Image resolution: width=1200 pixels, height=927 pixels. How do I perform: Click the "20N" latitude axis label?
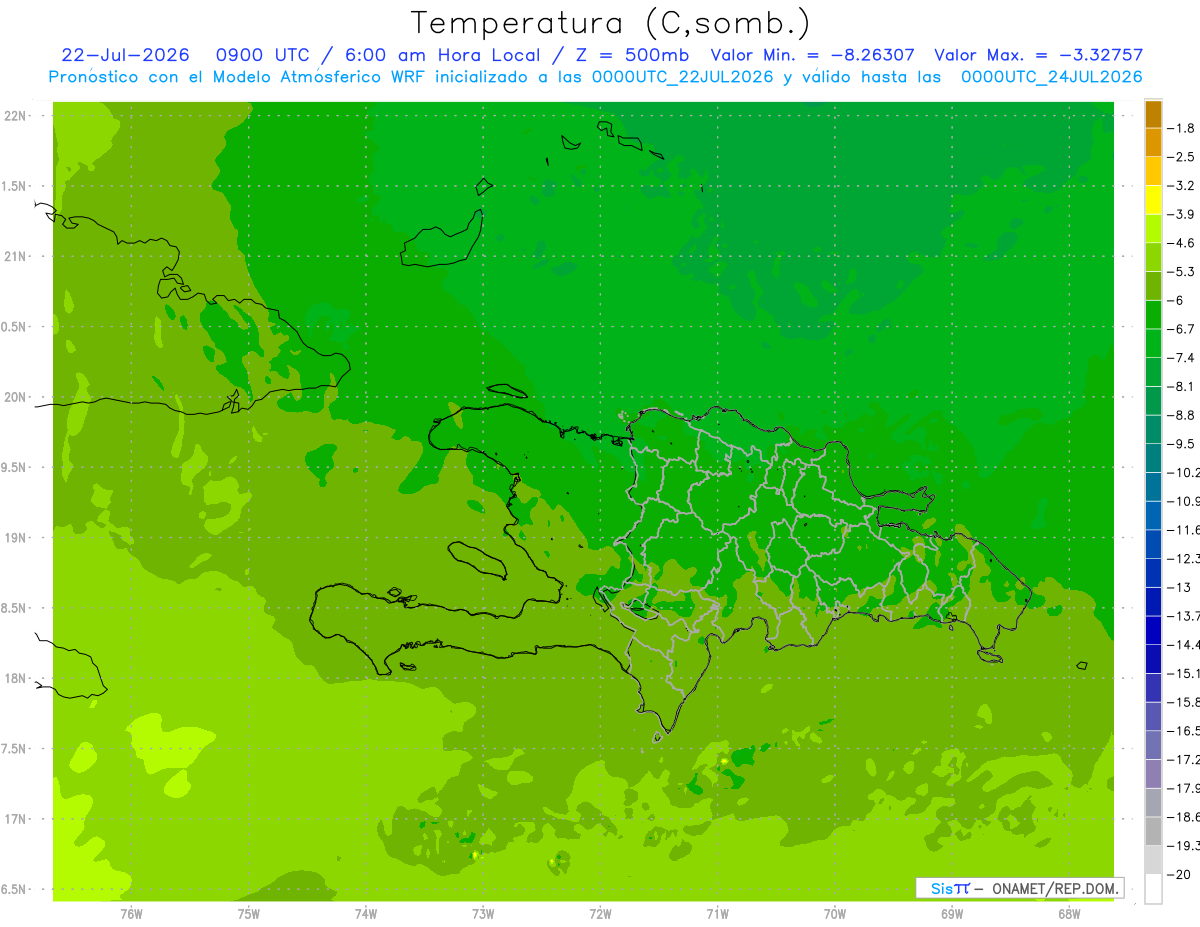pyautogui.click(x=15, y=397)
